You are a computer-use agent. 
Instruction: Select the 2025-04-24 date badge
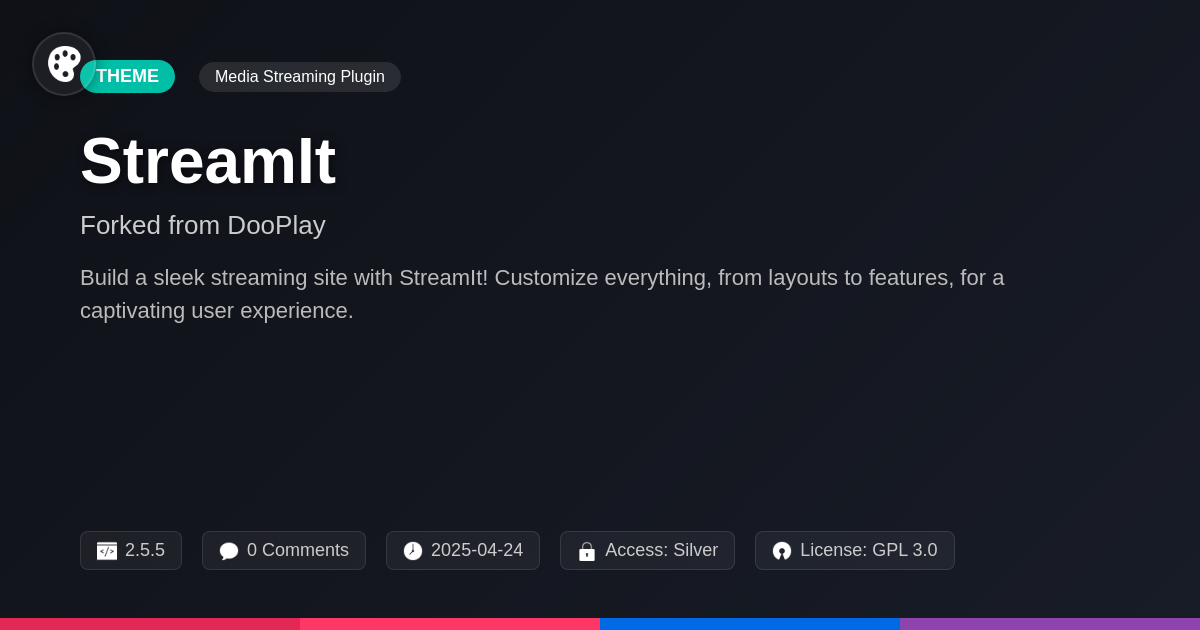point(463,551)
